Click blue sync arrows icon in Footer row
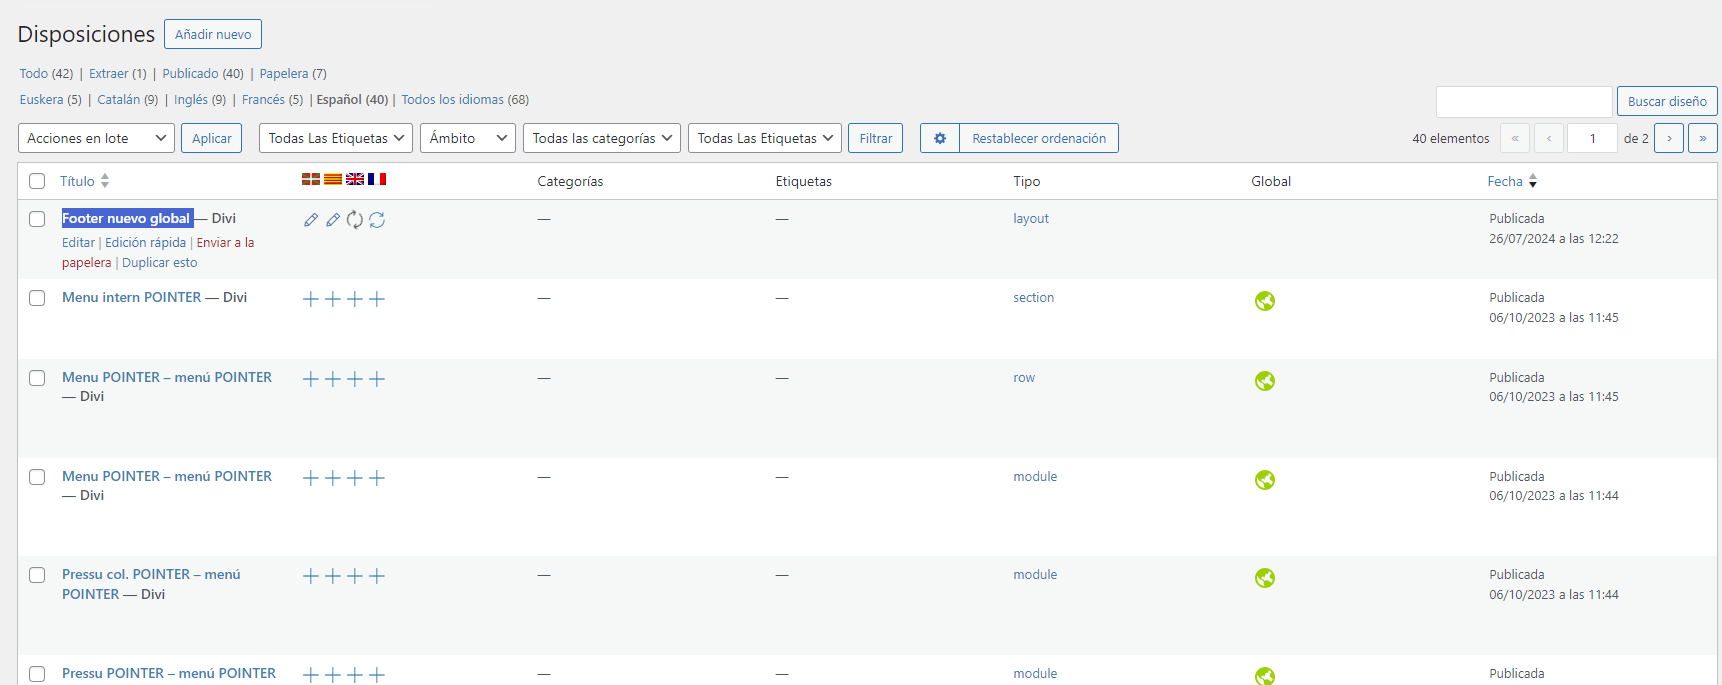Image resolution: width=1722 pixels, height=685 pixels. tap(377, 219)
